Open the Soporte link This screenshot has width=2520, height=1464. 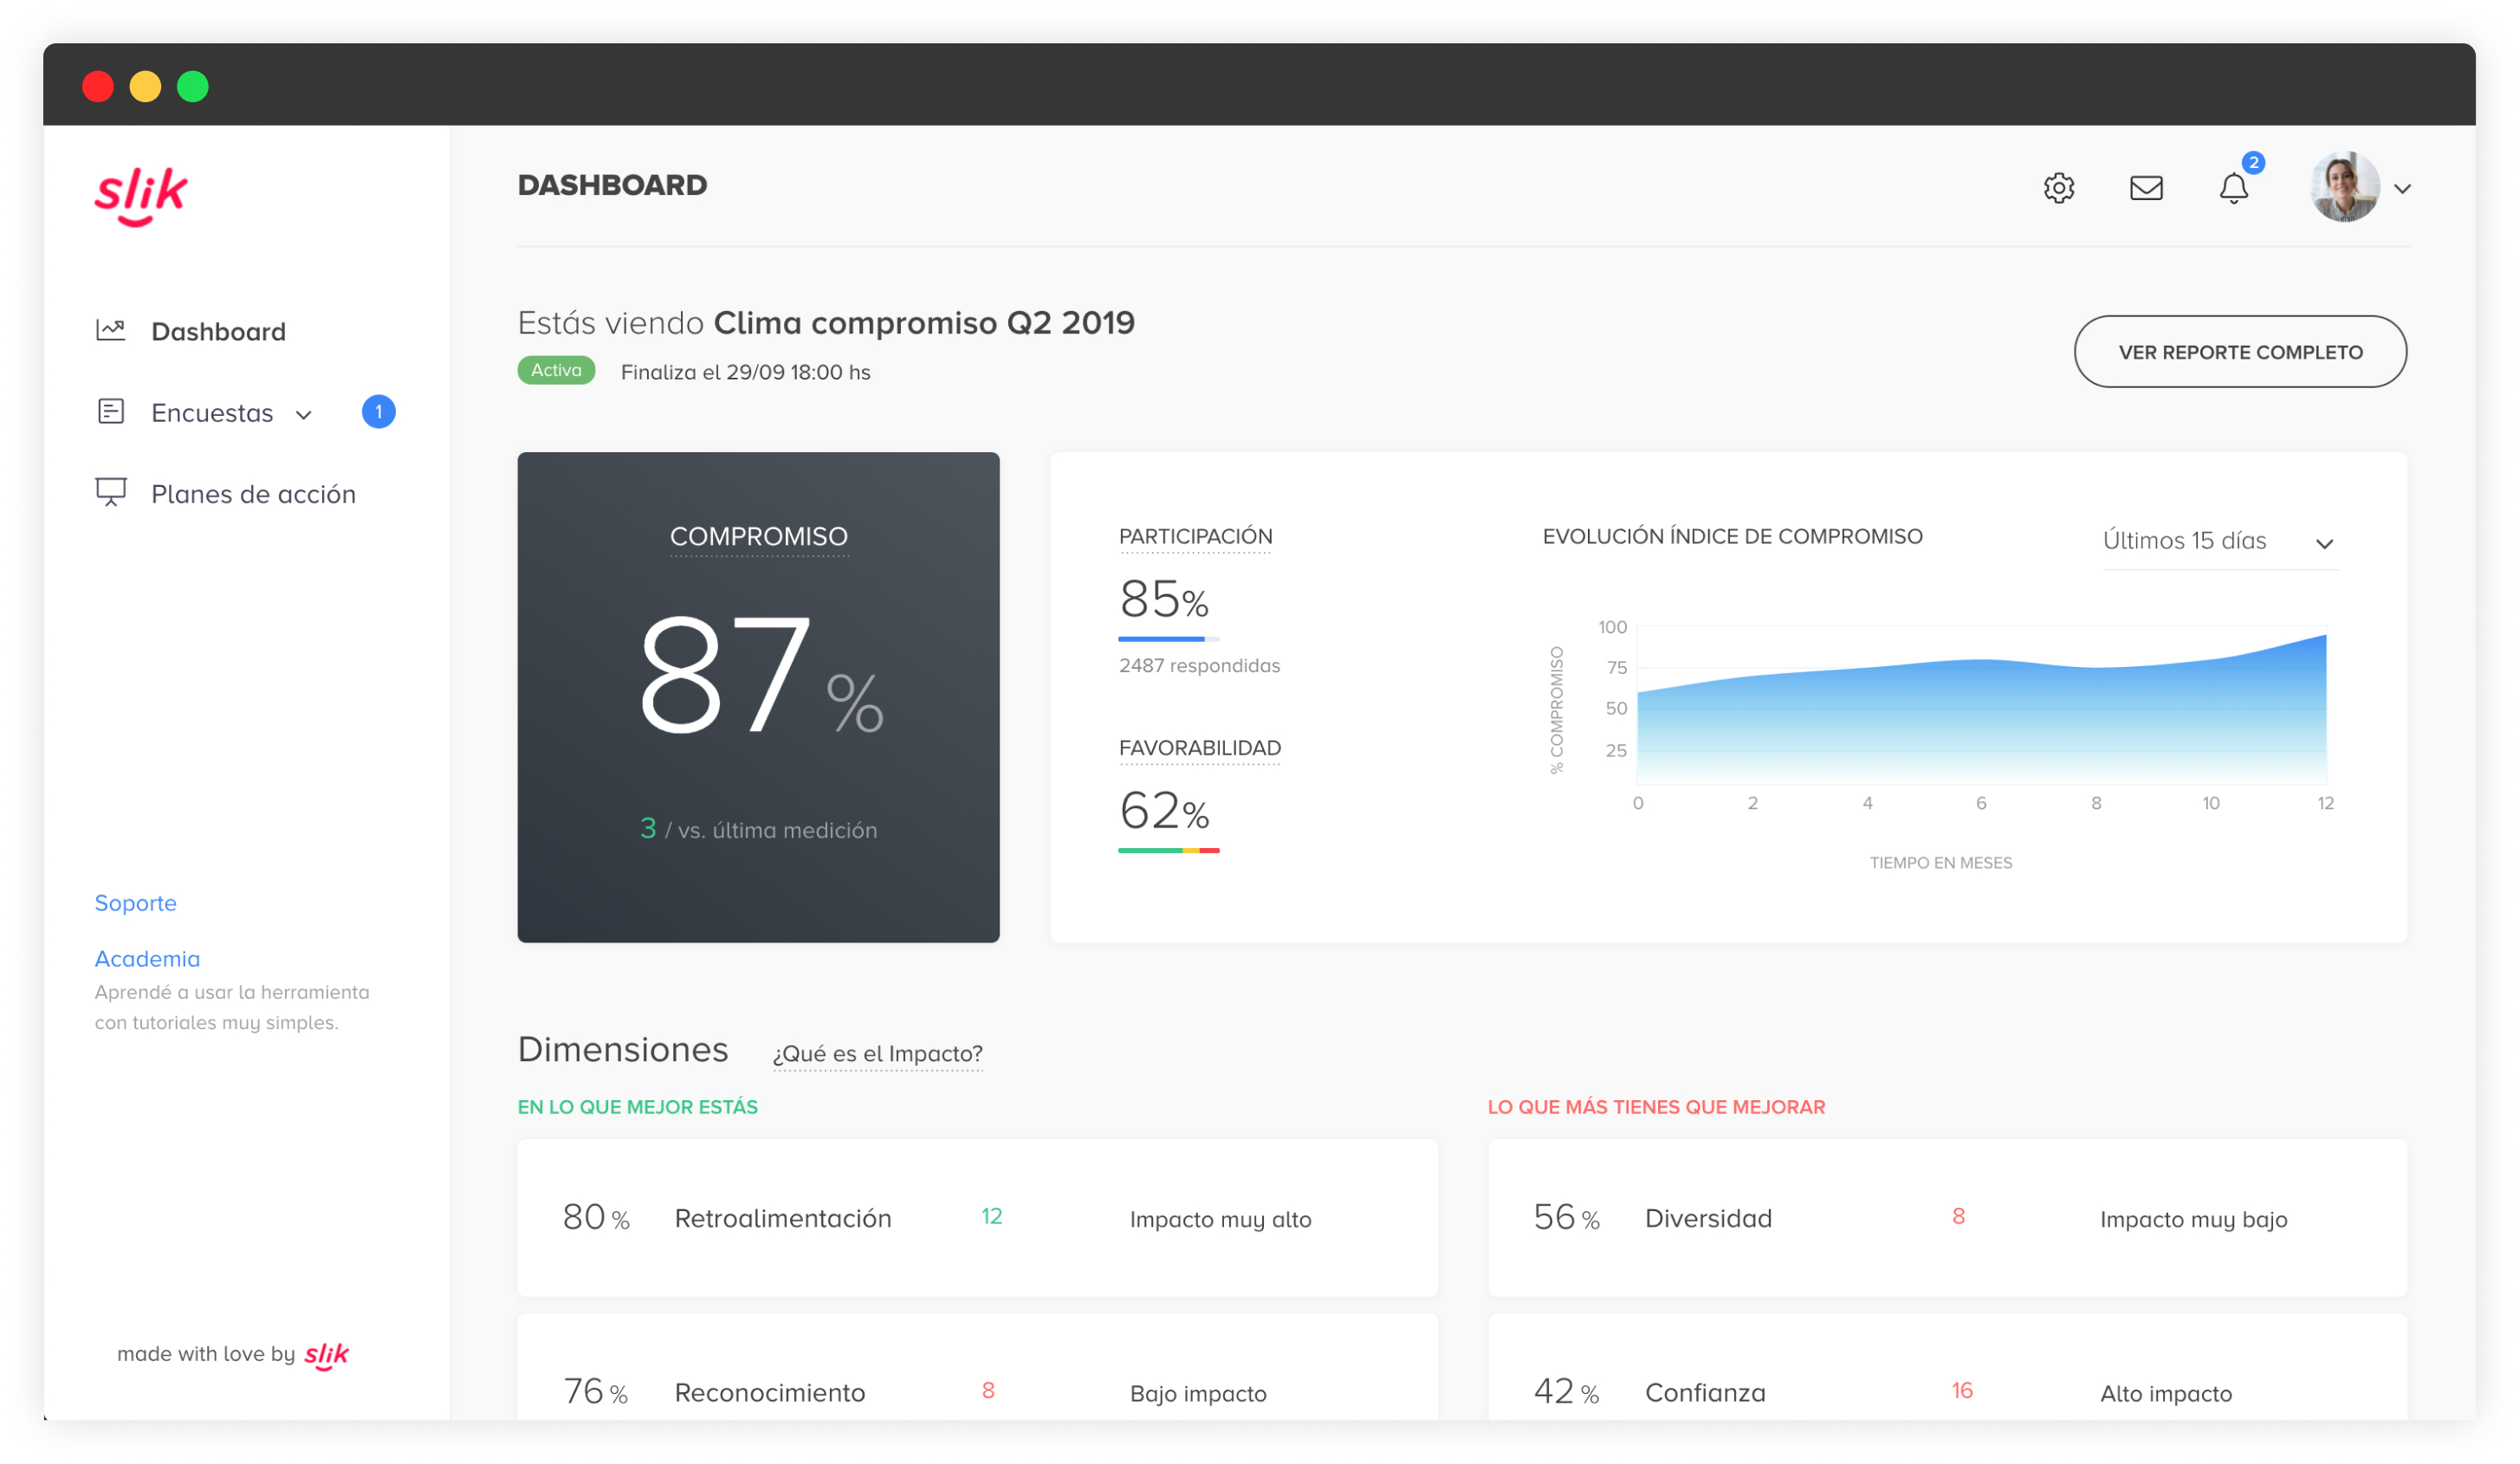135,903
